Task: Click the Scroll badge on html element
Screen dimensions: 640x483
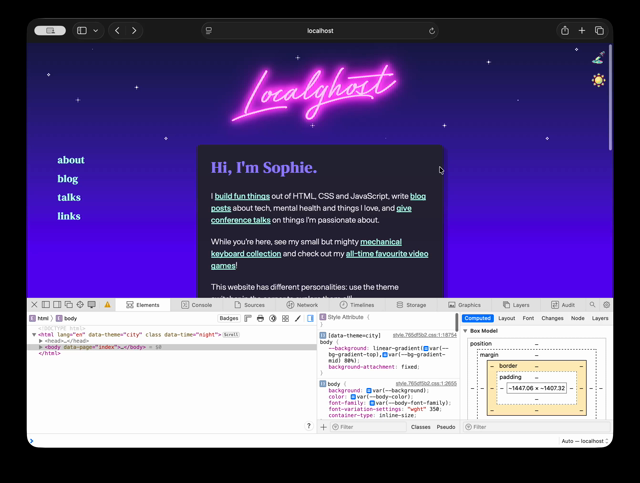Action: [231, 335]
